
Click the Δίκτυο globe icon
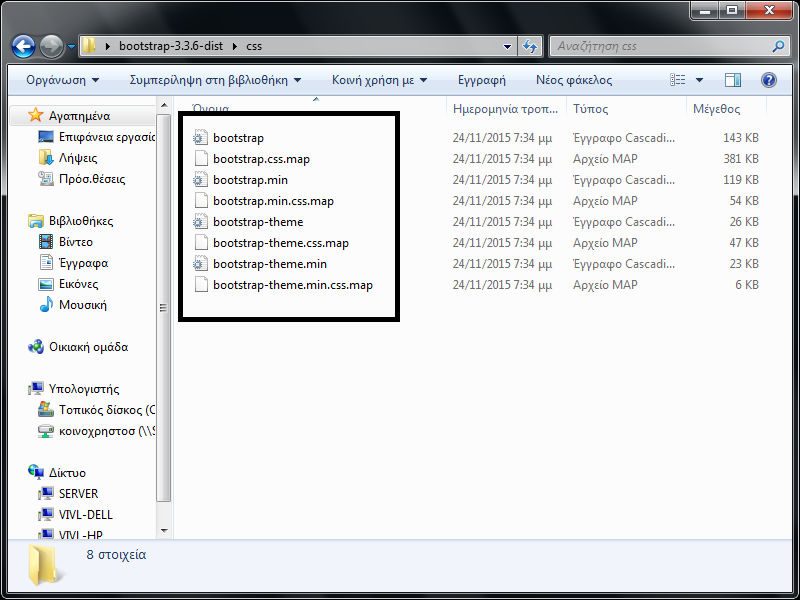(36, 472)
